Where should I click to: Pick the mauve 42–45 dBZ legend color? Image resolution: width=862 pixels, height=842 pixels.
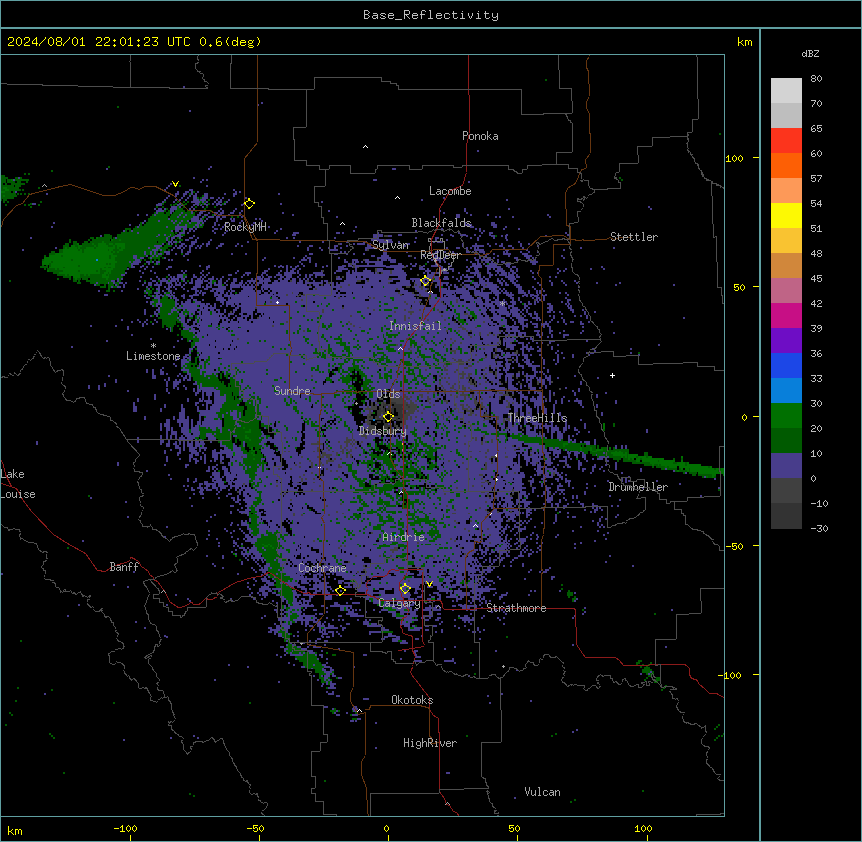click(x=786, y=291)
